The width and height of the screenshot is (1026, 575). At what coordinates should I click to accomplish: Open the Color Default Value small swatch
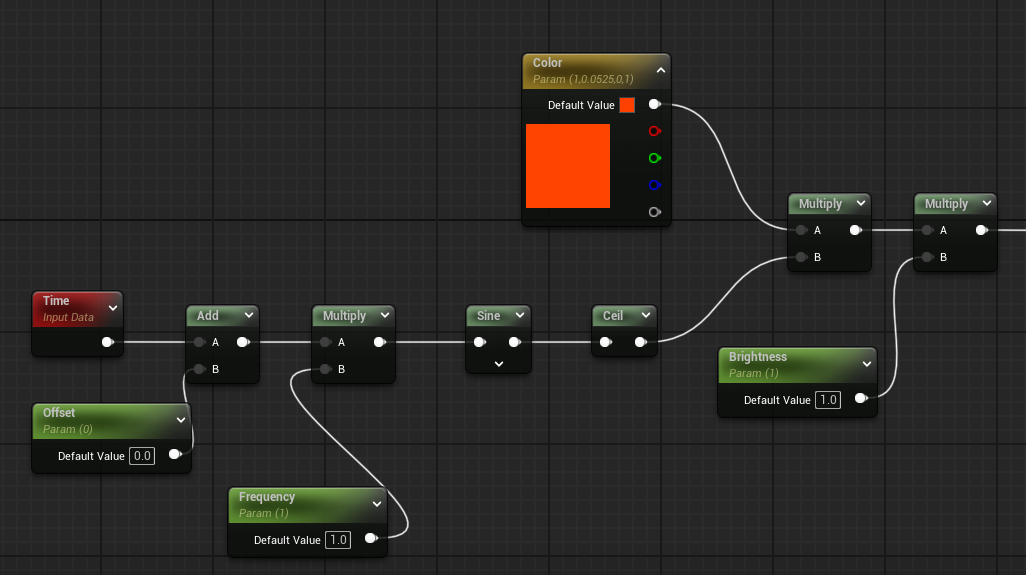(627, 105)
